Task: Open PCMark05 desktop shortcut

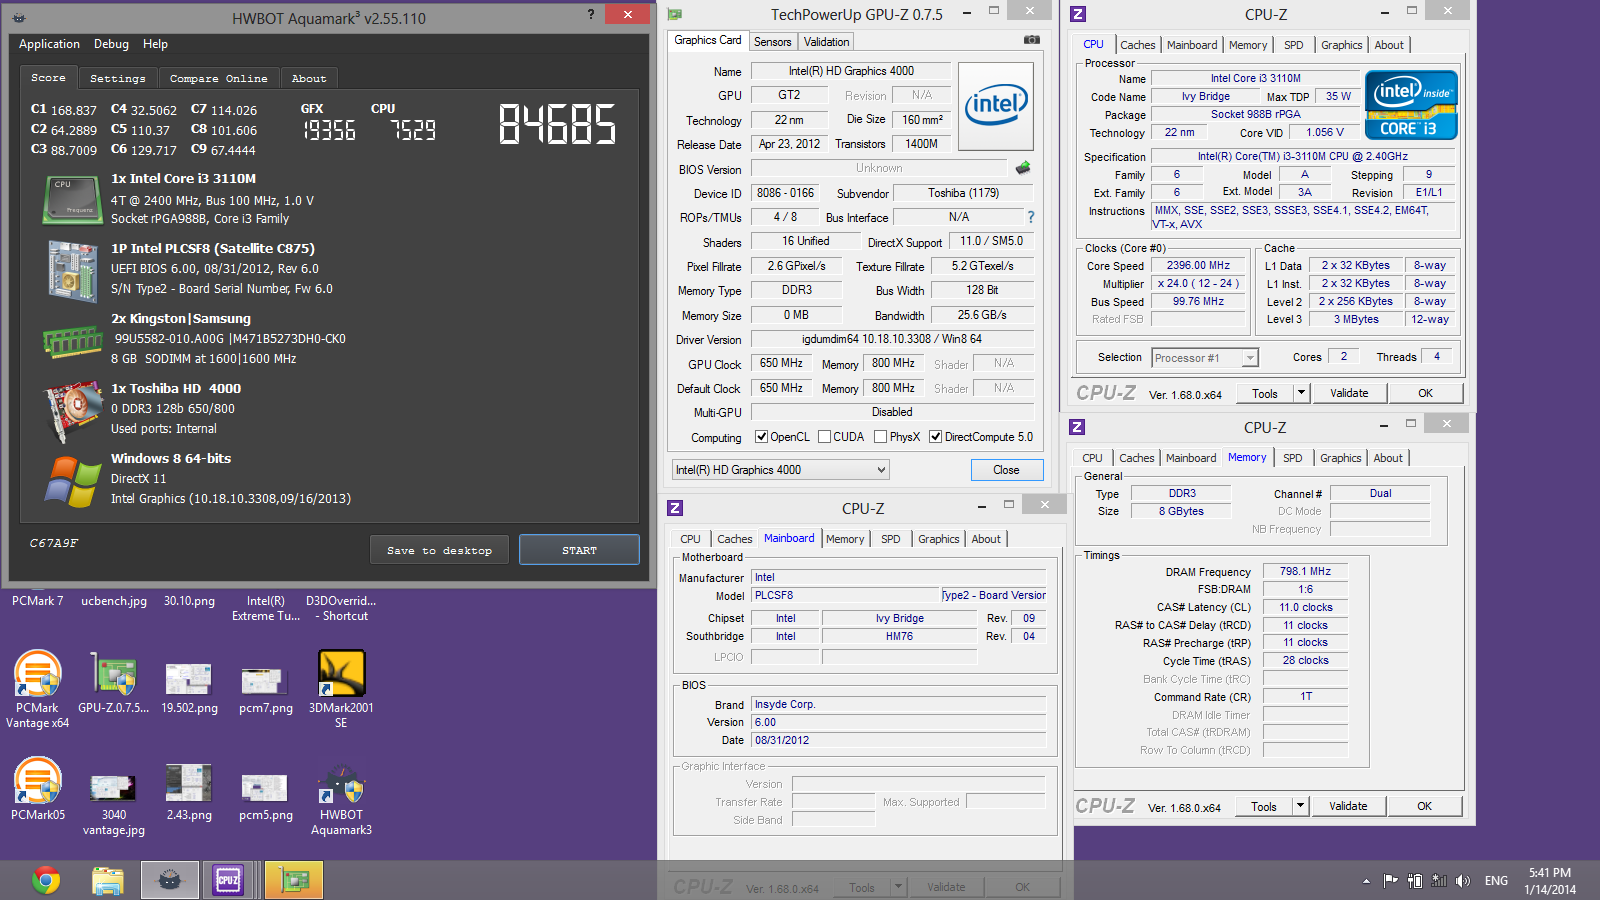Action: 38,789
